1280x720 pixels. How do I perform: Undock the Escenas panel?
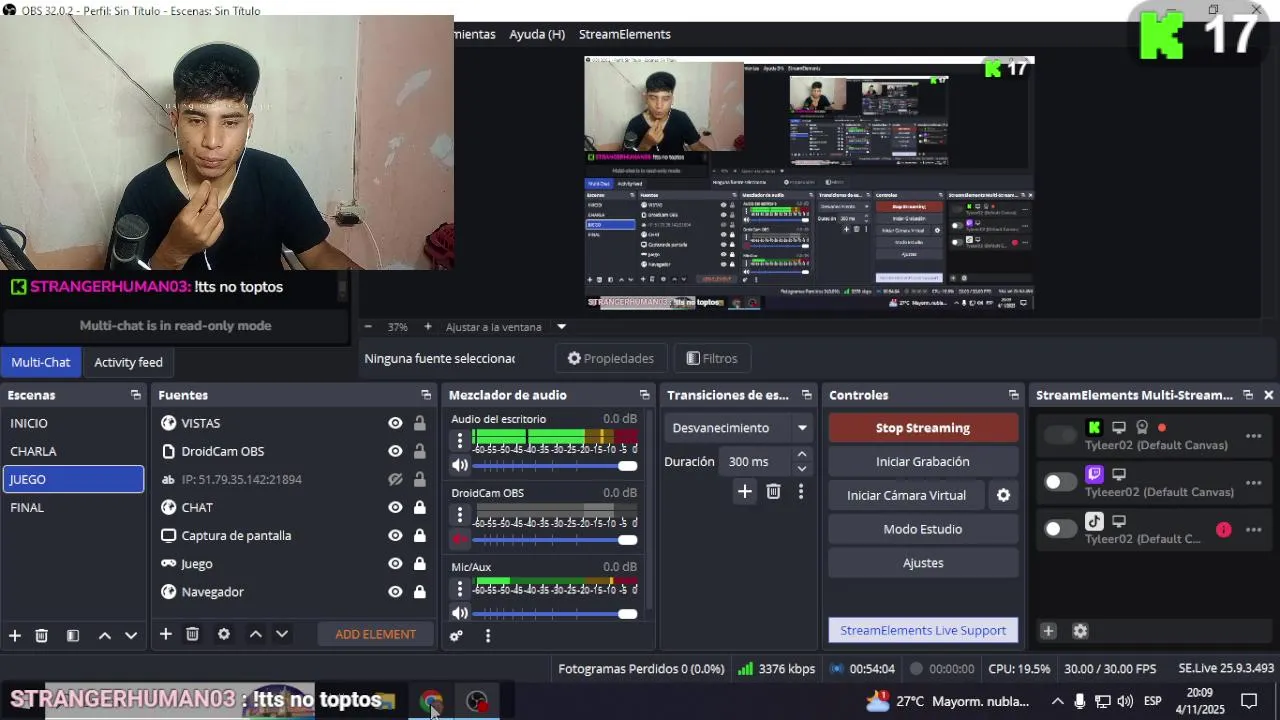[136, 395]
